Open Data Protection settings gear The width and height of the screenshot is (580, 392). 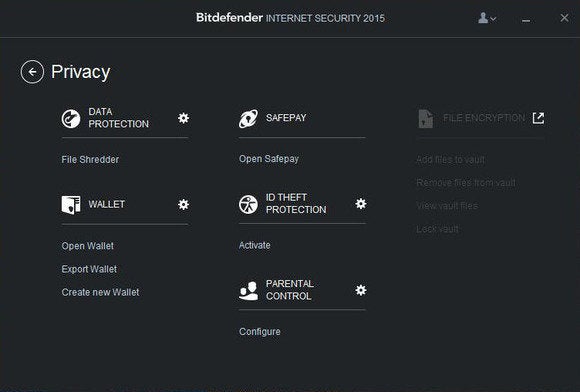[183, 118]
